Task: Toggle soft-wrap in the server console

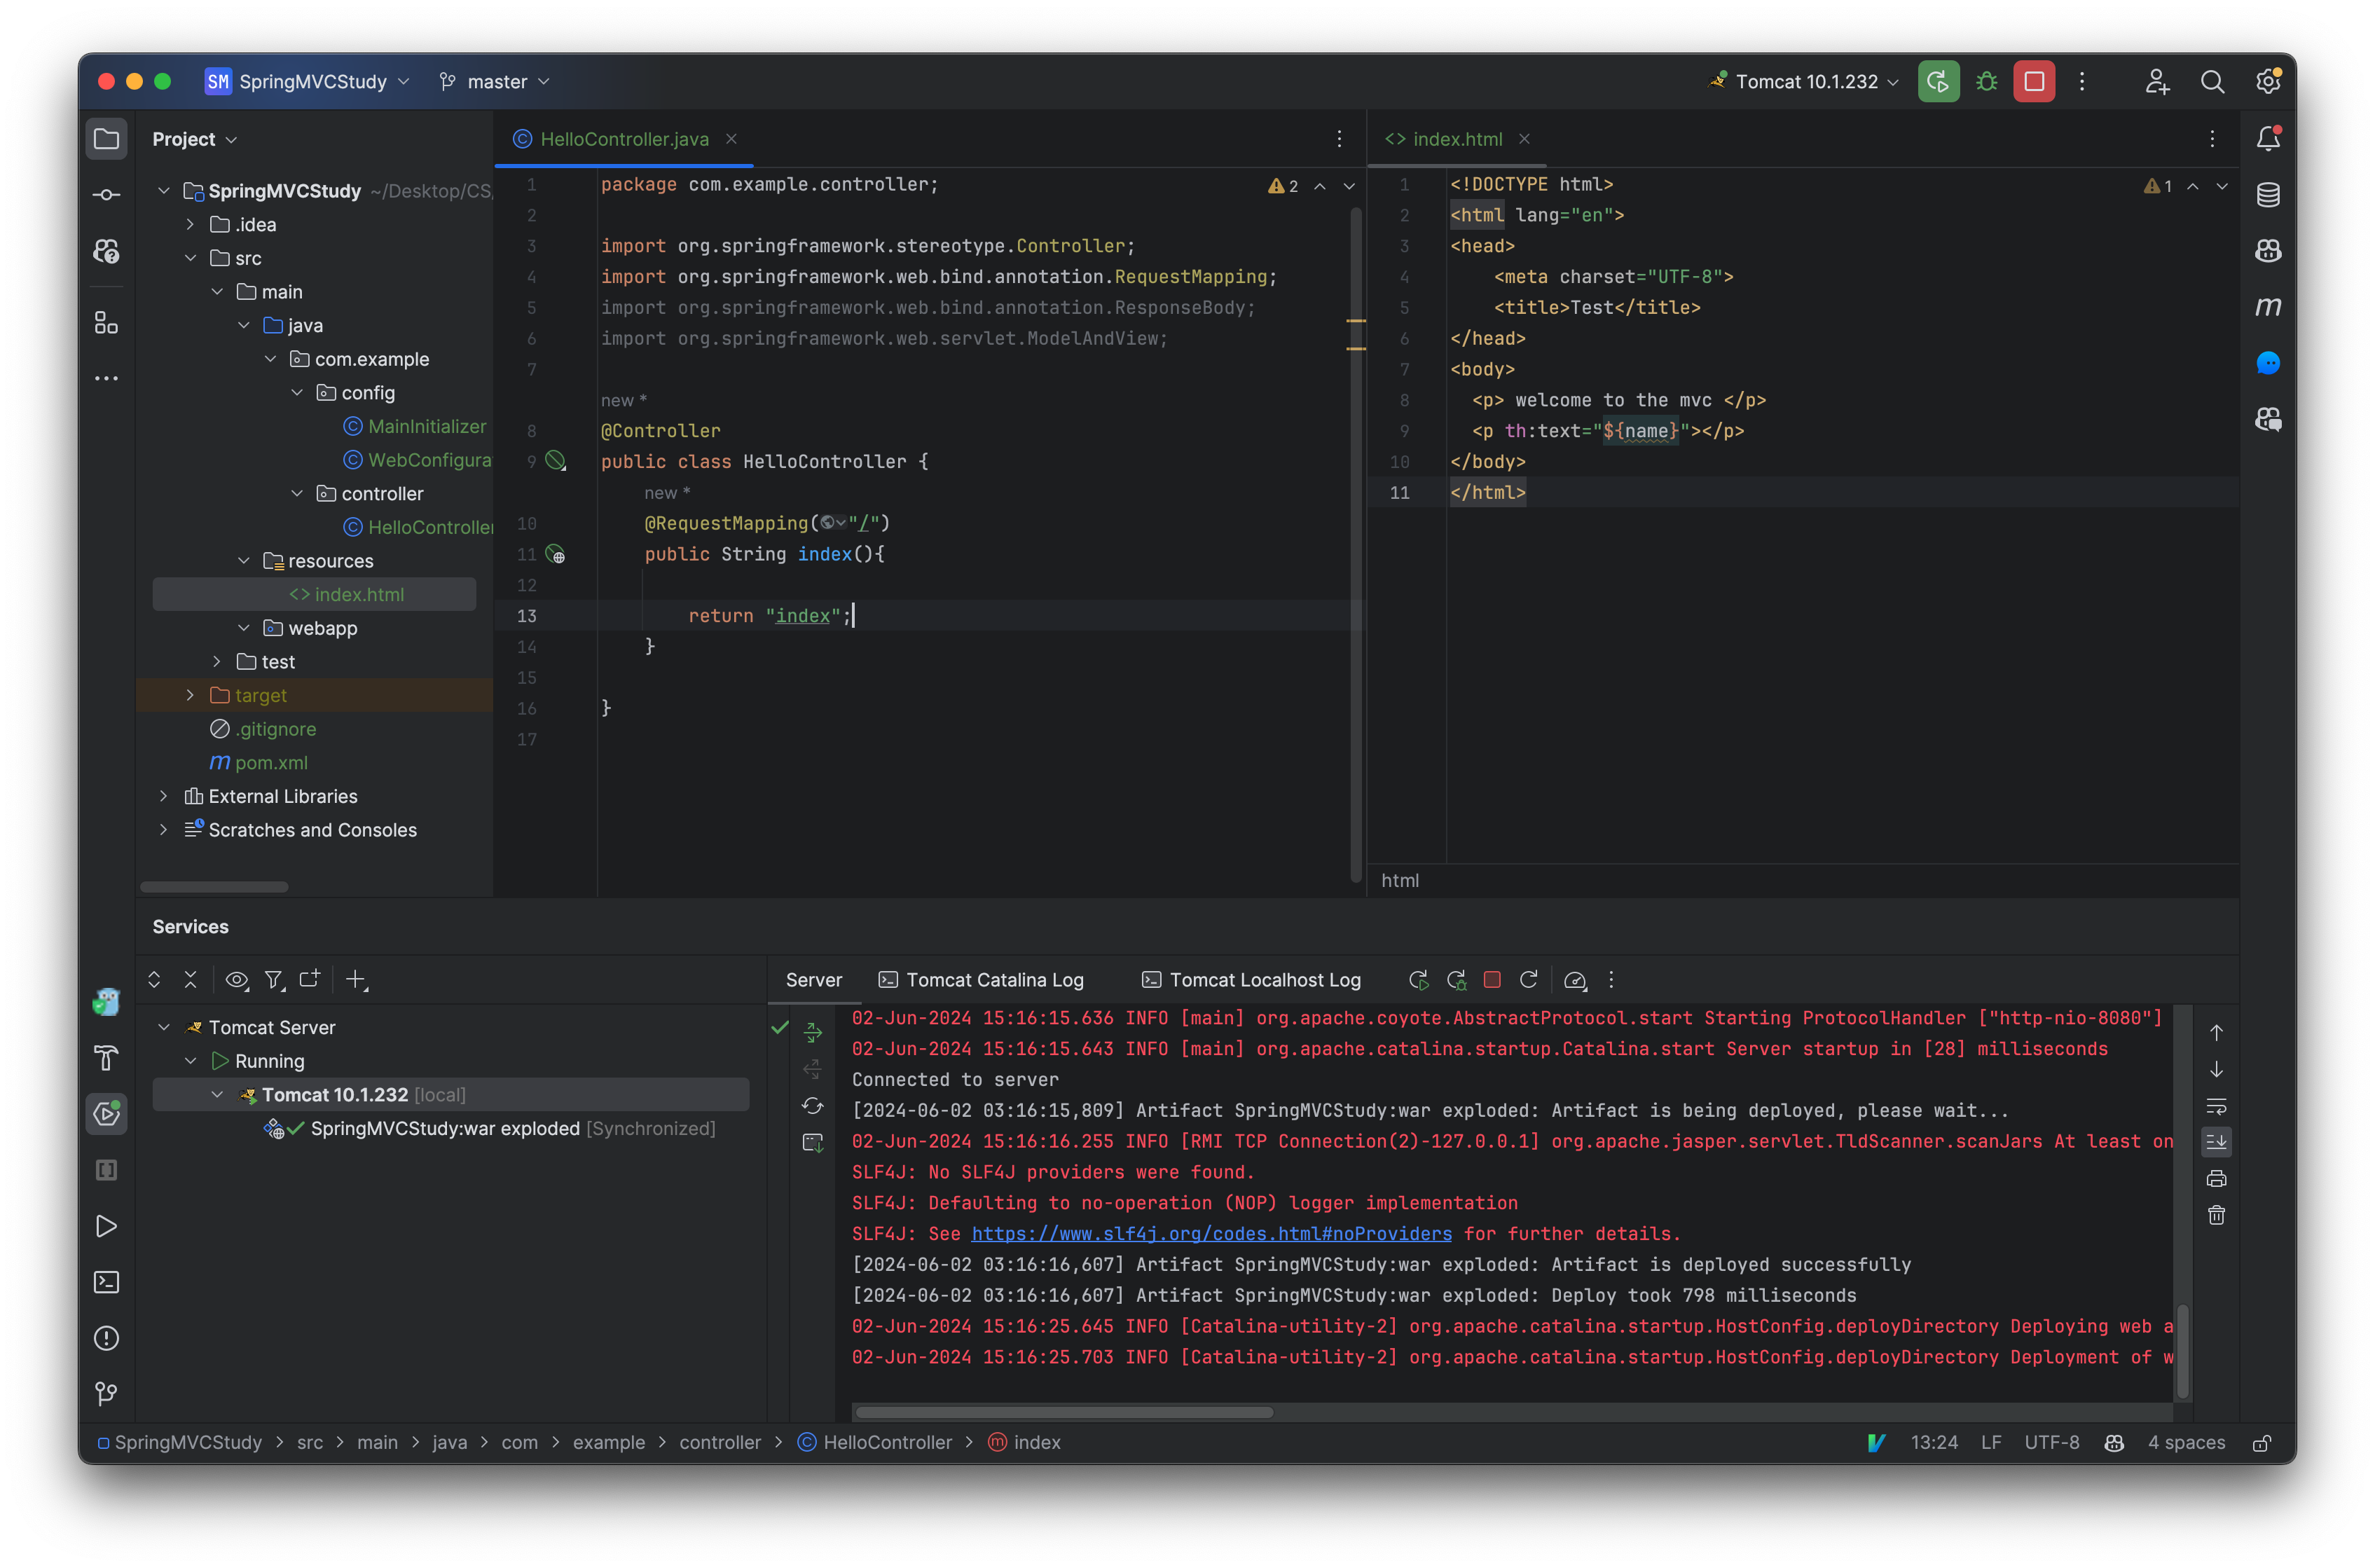Action: pos(2217,1106)
